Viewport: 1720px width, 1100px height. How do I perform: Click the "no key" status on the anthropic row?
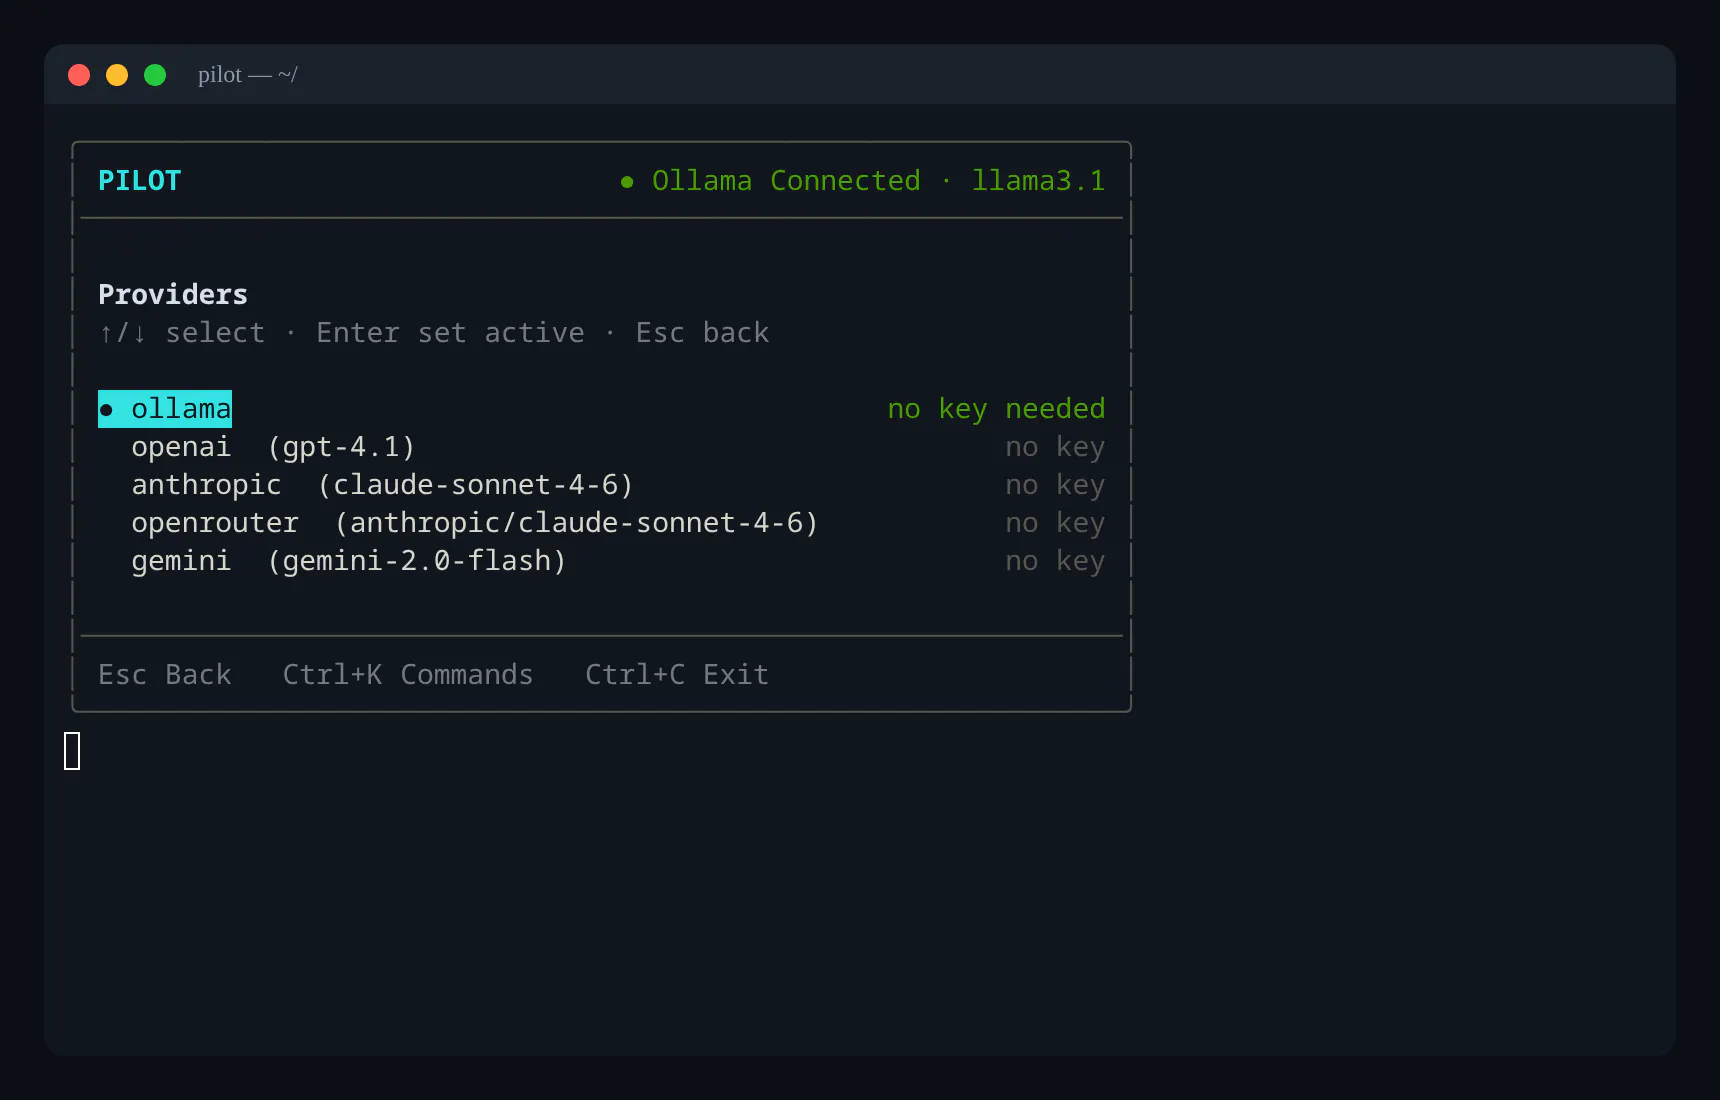[1055, 485]
